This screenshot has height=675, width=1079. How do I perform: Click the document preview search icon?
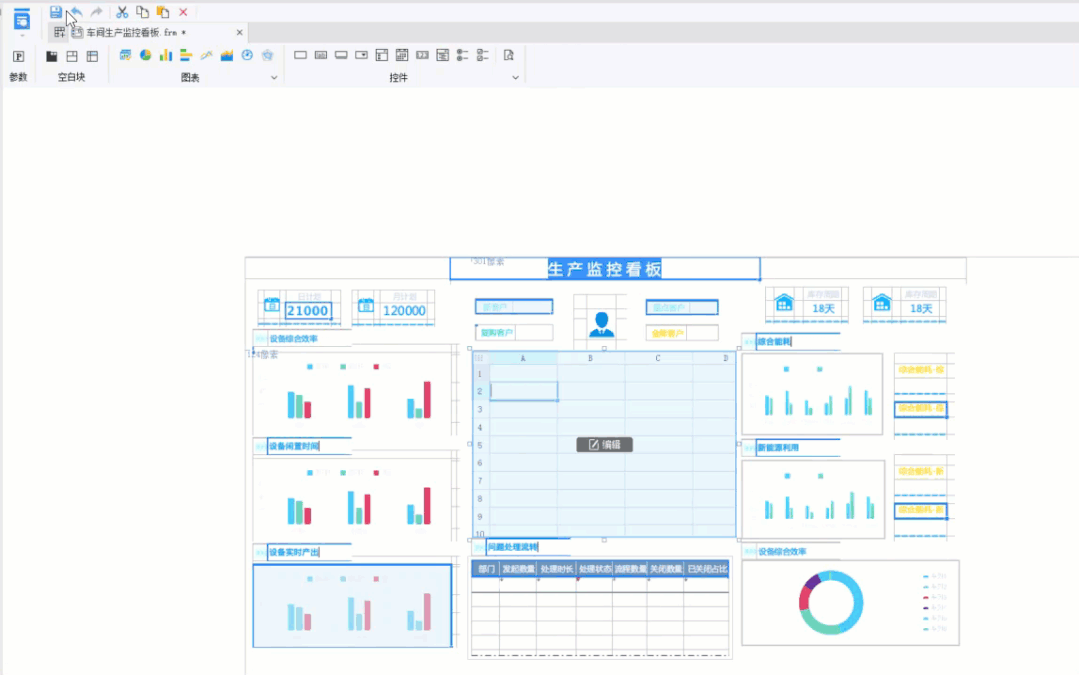pos(509,55)
